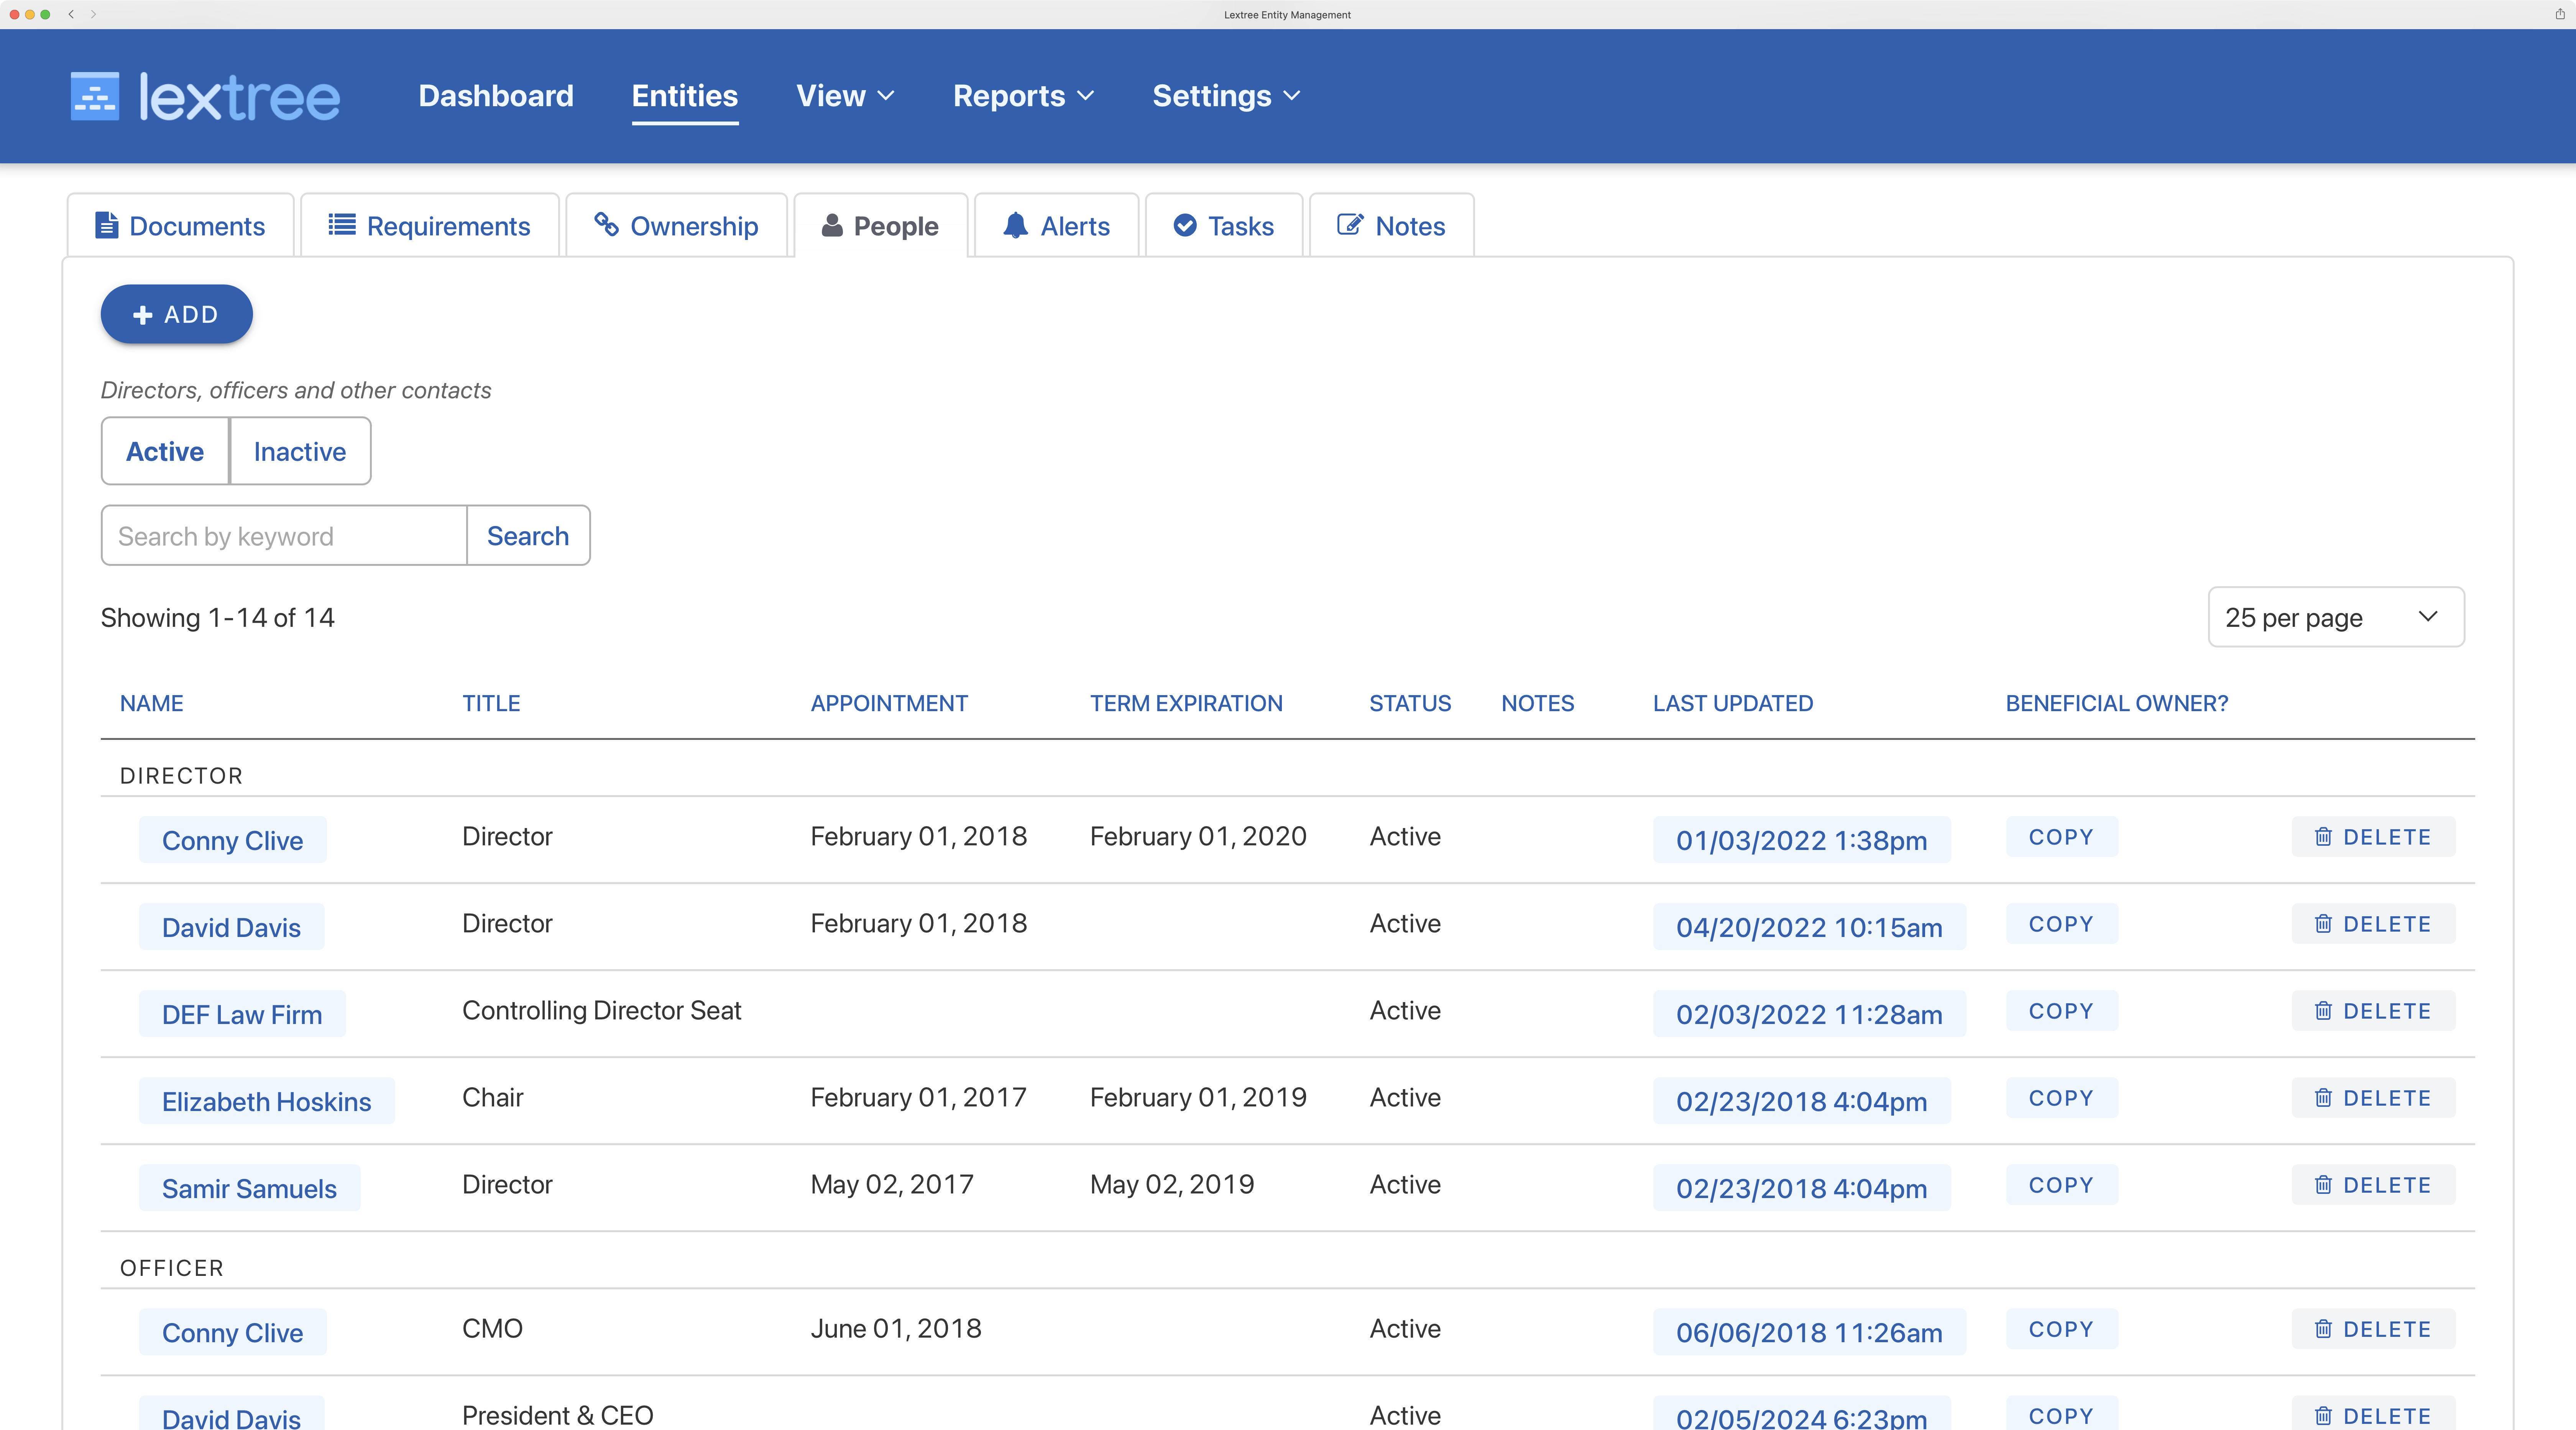Click trash icon in DEF Law Firm row
Image resolution: width=2576 pixels, height=1430 pixels.
(2323, 1011)
